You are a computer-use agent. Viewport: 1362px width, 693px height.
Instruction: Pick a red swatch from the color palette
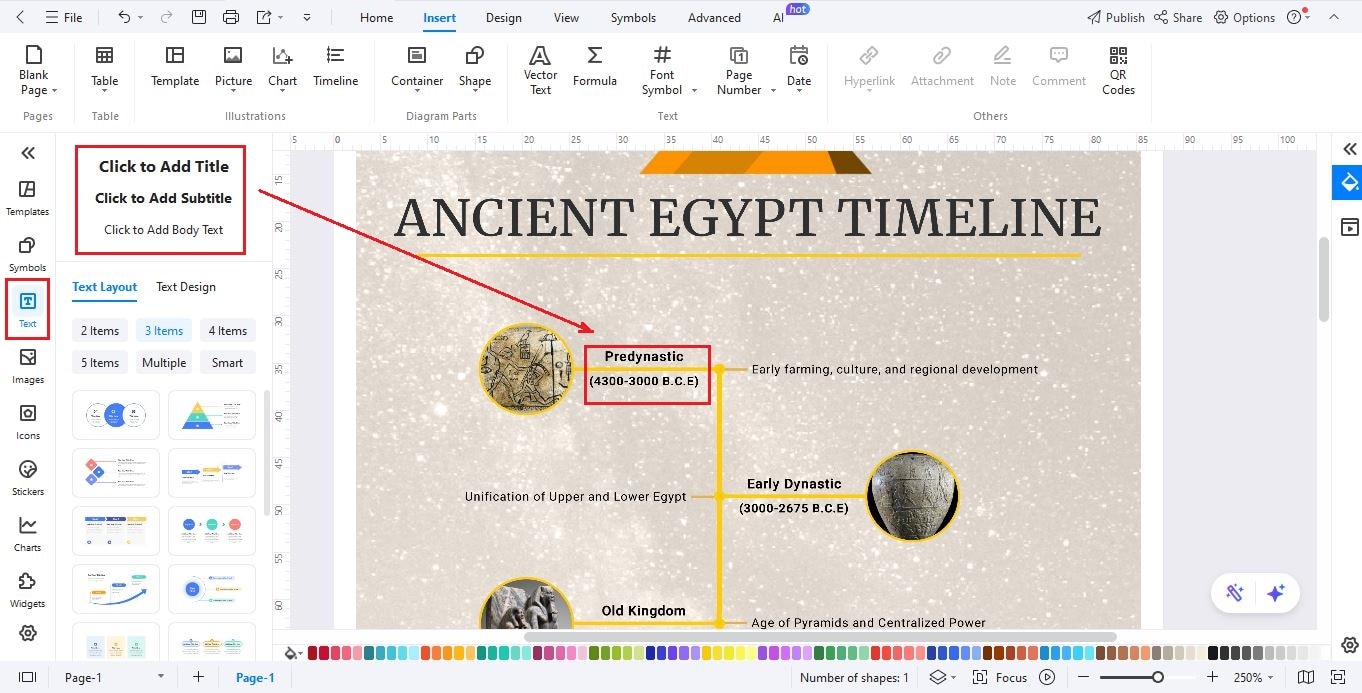pos(315,651)
